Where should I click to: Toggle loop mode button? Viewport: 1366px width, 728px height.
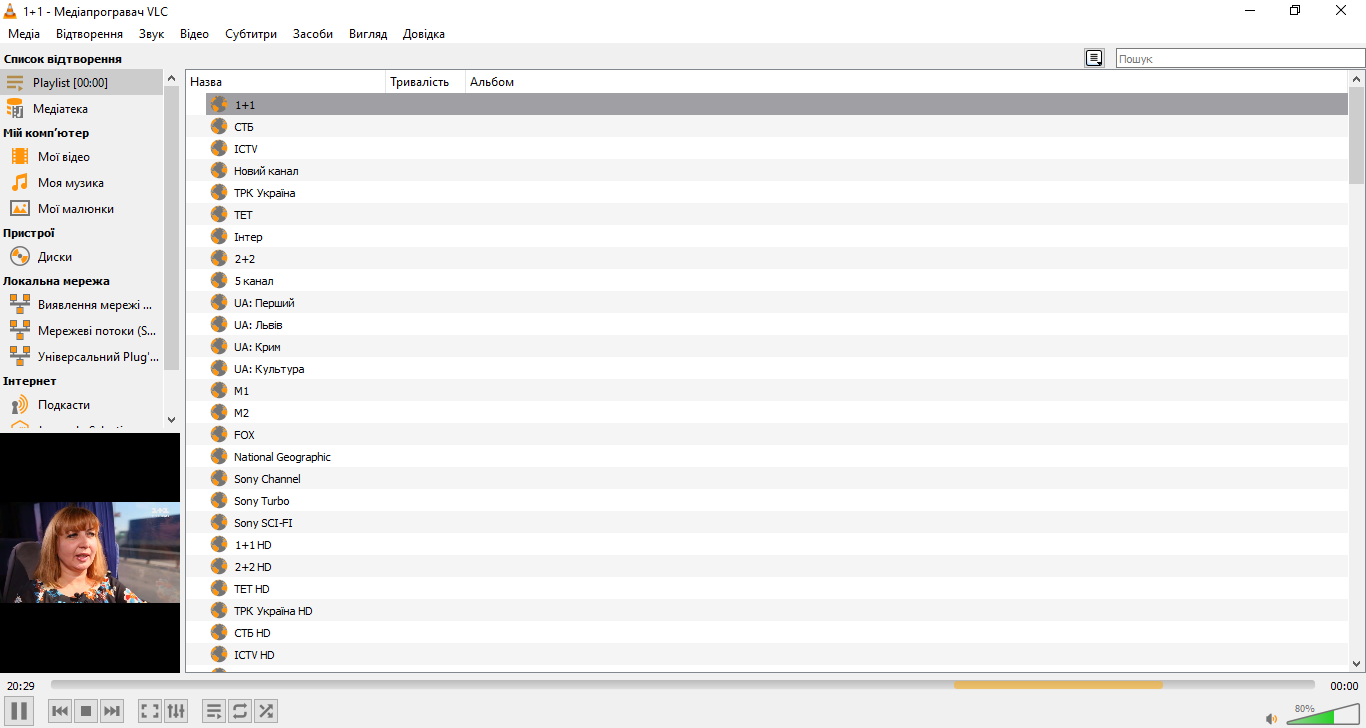click(240, 711)
